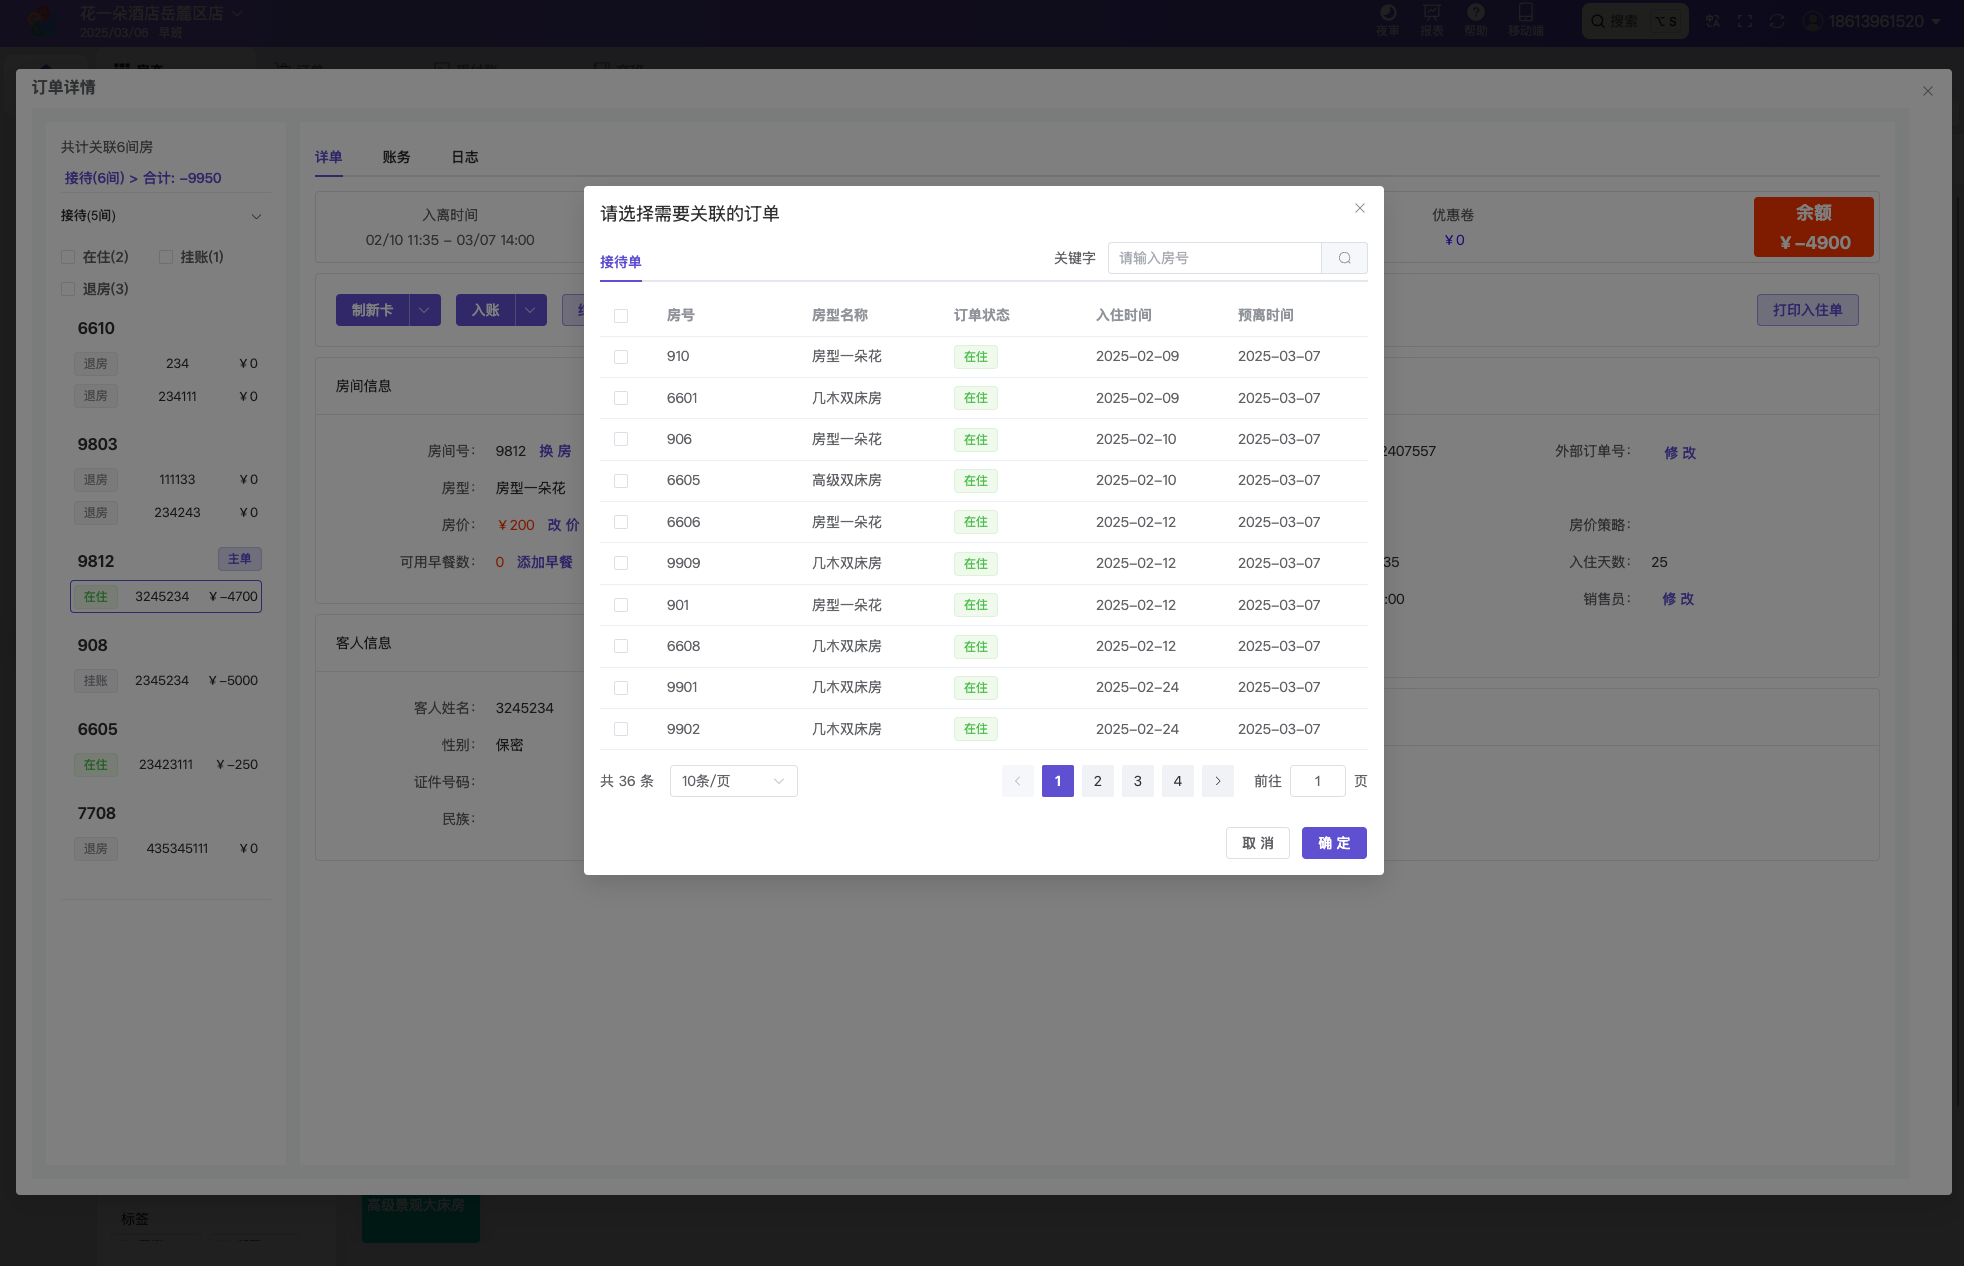Select checkbox for room 9901
Viewport: 1964px width, 1266px height.
coord(621,688)
